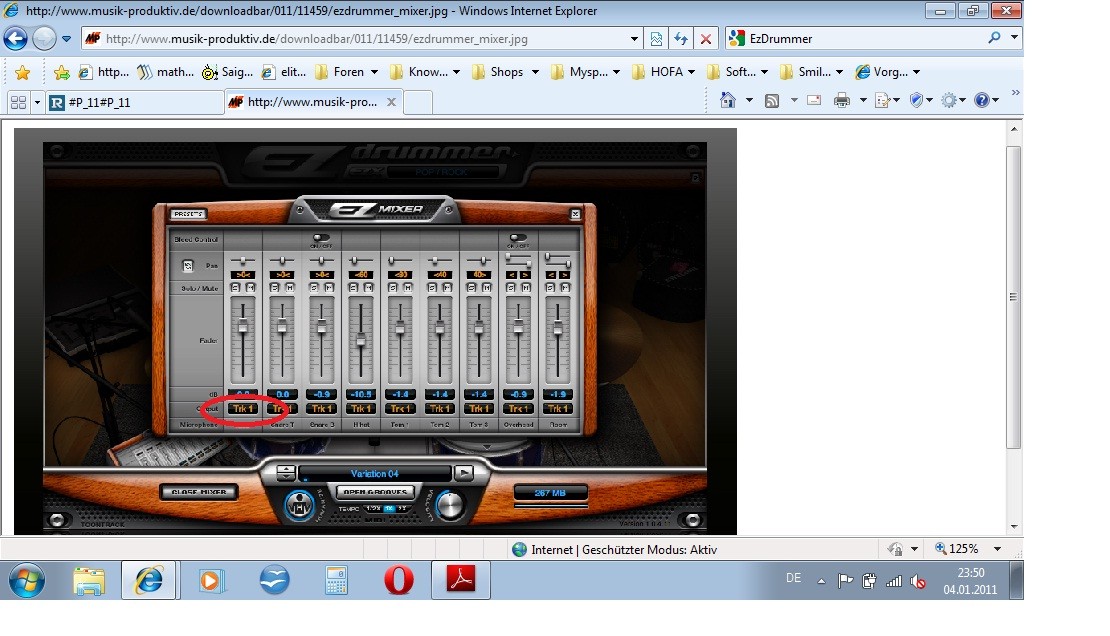Image resolution: width=1110 pixels, height=636 pixels.
Task: Toggle Compatibility View icon in address bar
Action: pos(656,39)
